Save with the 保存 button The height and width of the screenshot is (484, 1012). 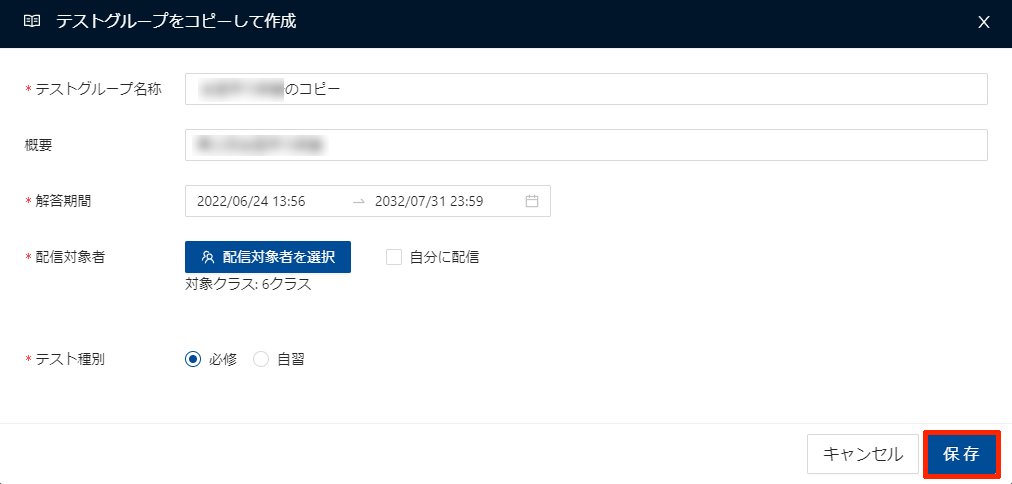[x=961, y=454]
